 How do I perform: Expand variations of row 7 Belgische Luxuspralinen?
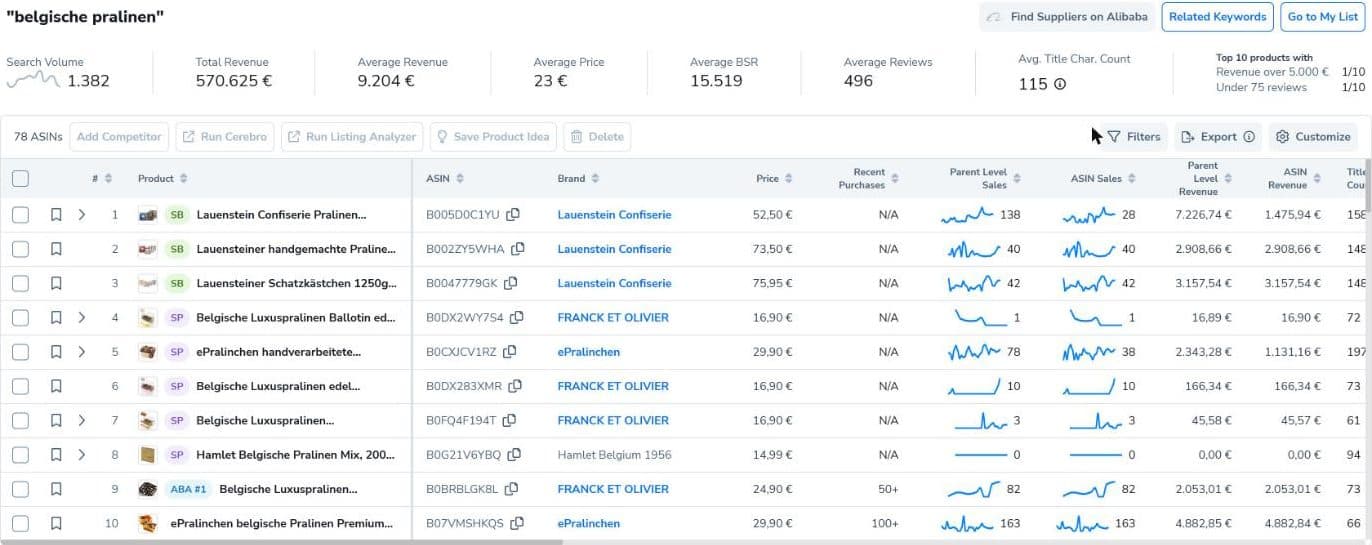(x=82, y=420)
